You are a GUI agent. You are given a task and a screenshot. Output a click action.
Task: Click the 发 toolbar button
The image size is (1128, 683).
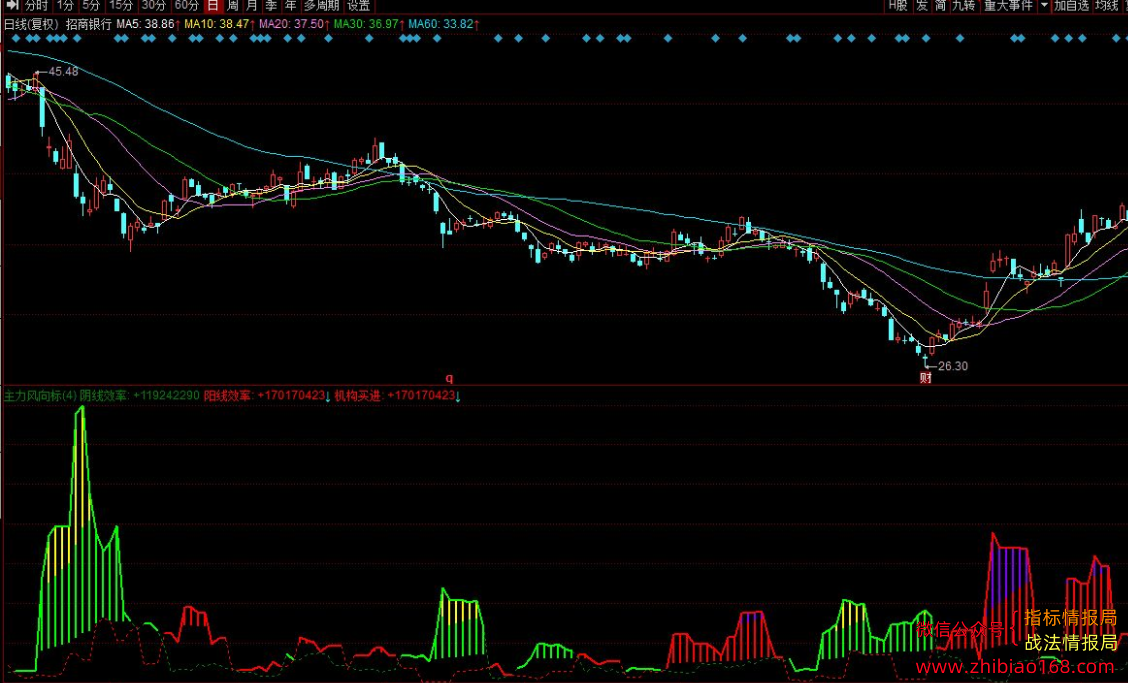(x=922, y=6)
